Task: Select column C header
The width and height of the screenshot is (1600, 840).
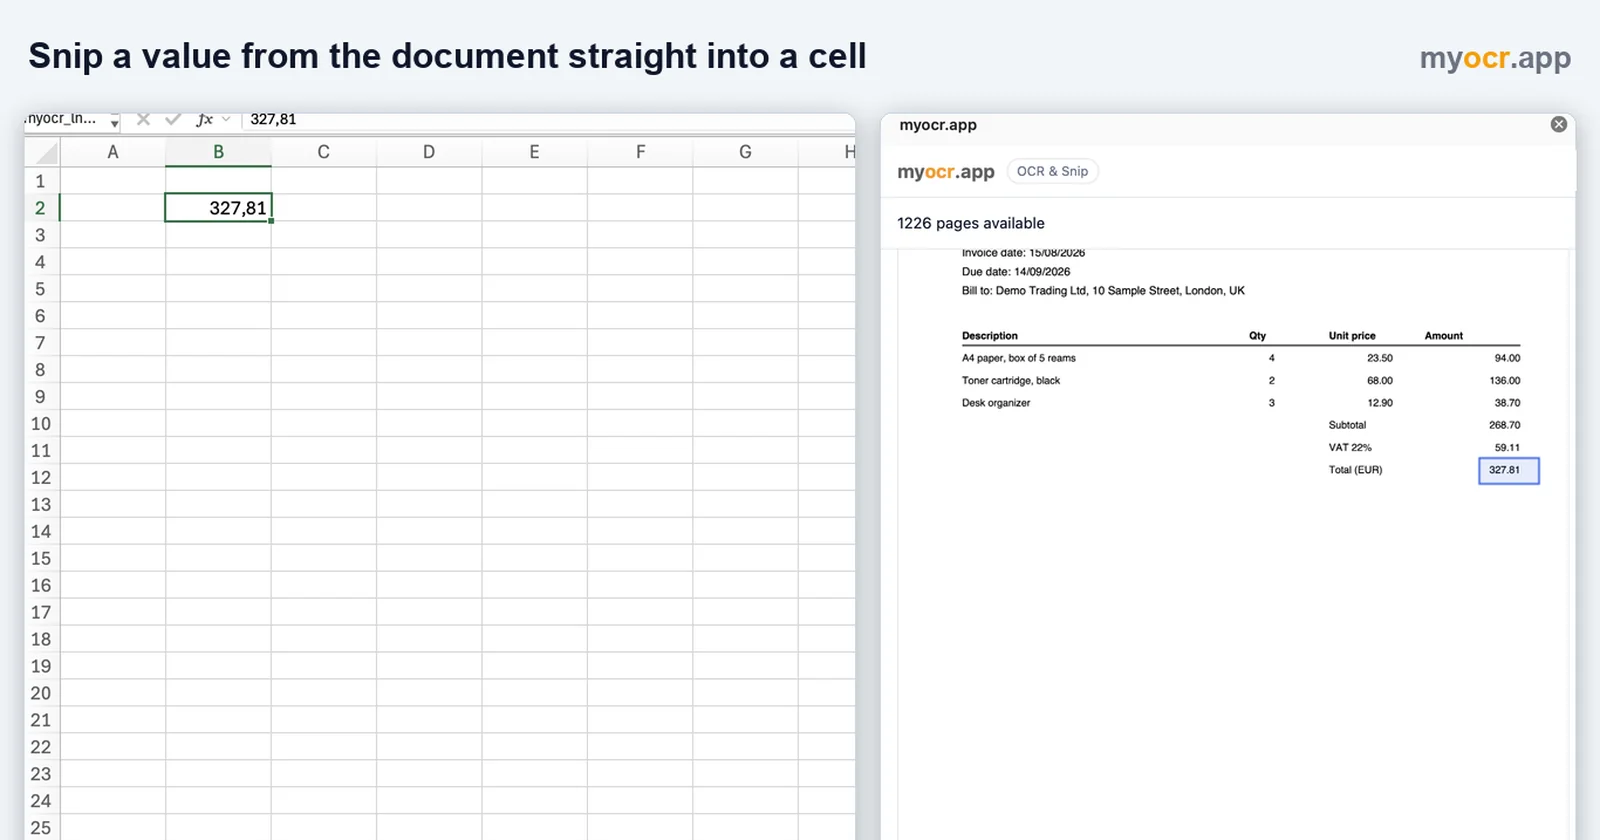Action: point(323,152)
